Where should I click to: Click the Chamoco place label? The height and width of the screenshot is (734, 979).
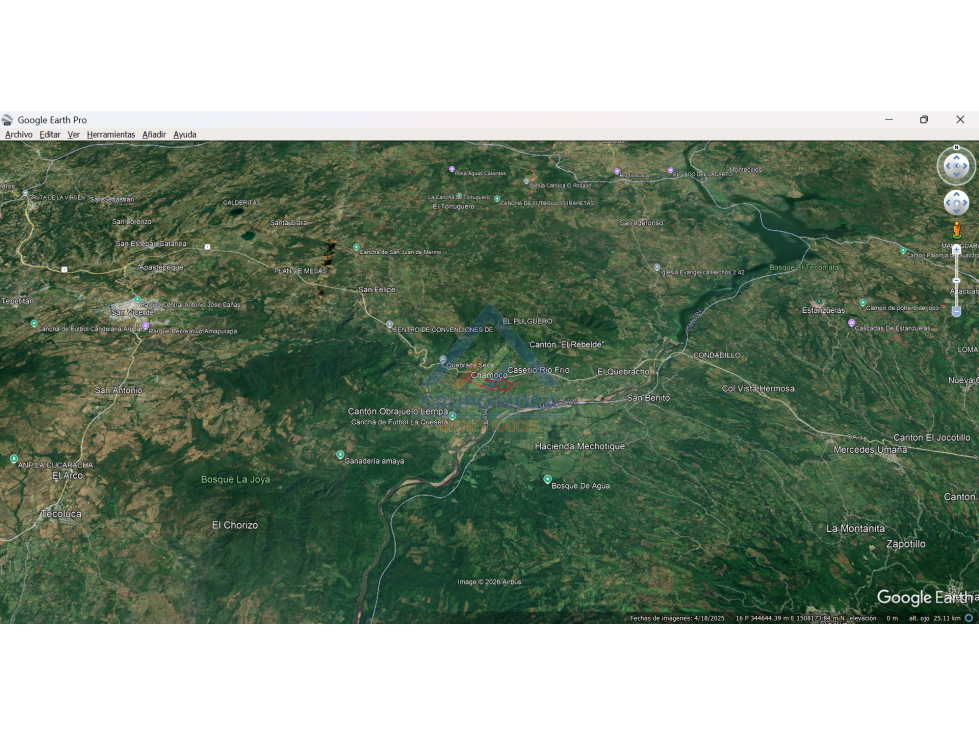click(489, 374)
